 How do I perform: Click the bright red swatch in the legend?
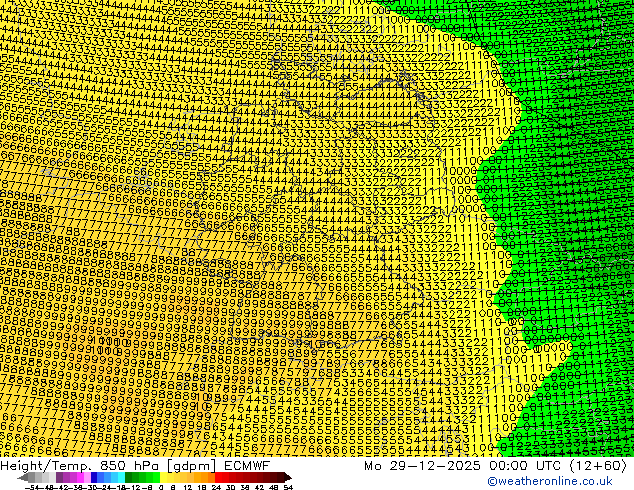[x=219, y=477]
